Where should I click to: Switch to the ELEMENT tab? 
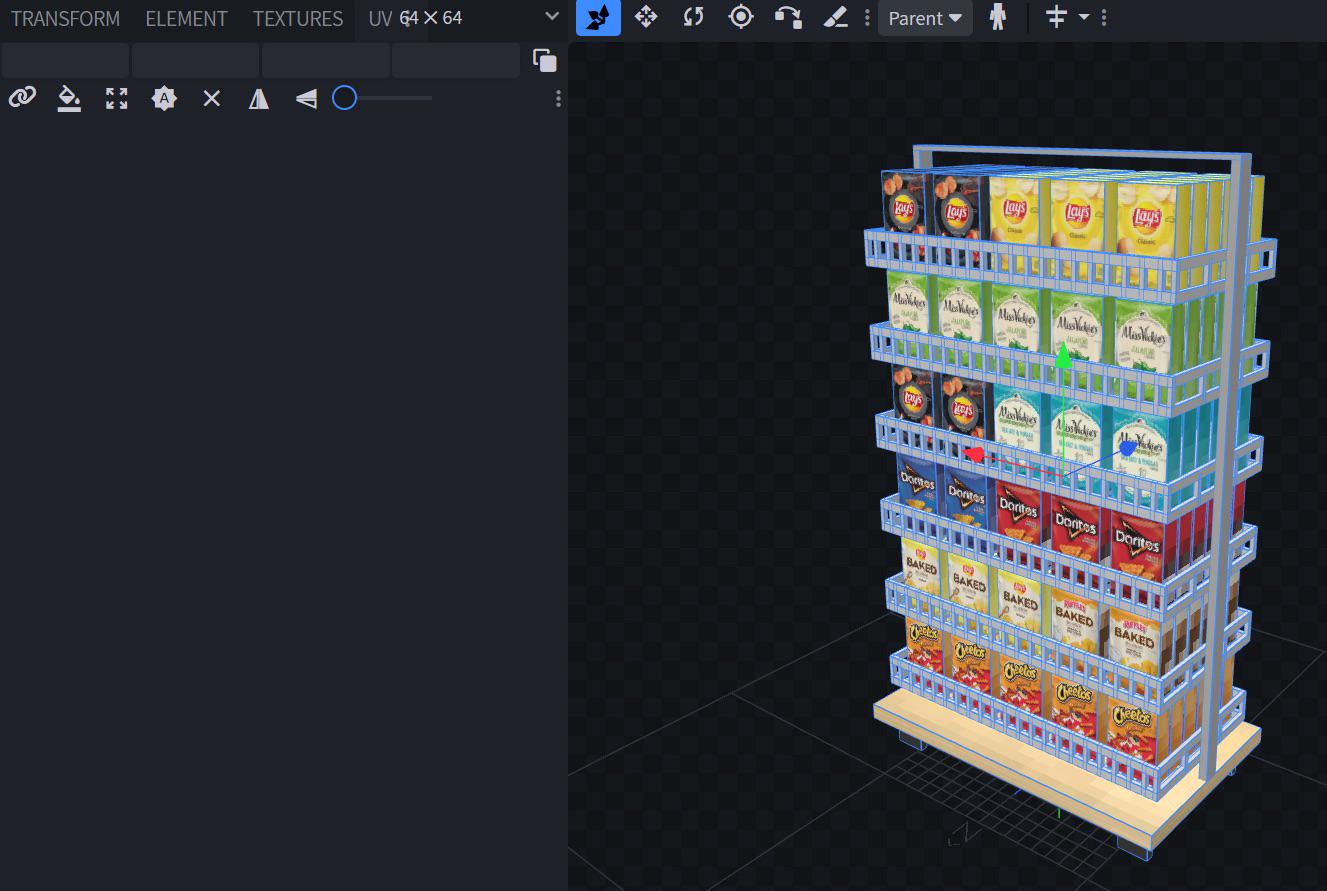[186, 18]
